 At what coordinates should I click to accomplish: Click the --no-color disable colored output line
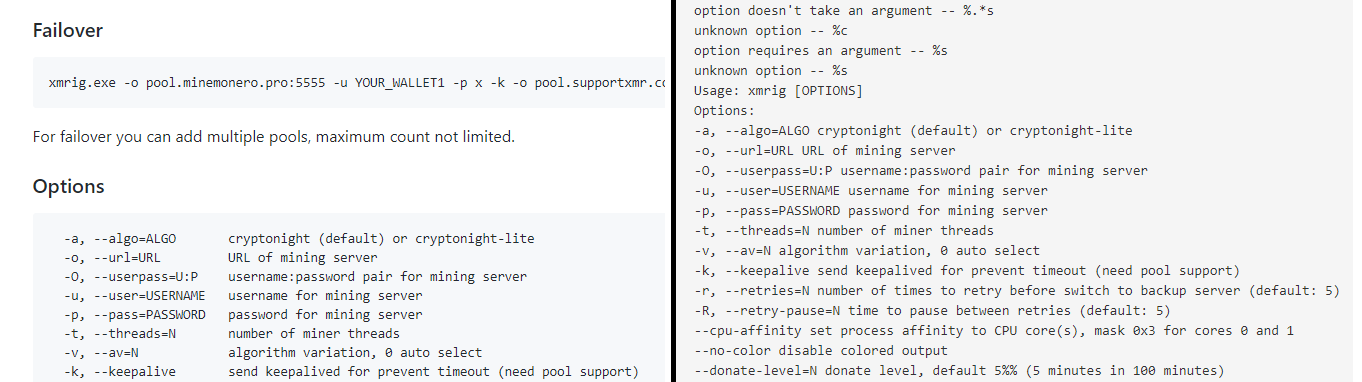pos(820,351)
